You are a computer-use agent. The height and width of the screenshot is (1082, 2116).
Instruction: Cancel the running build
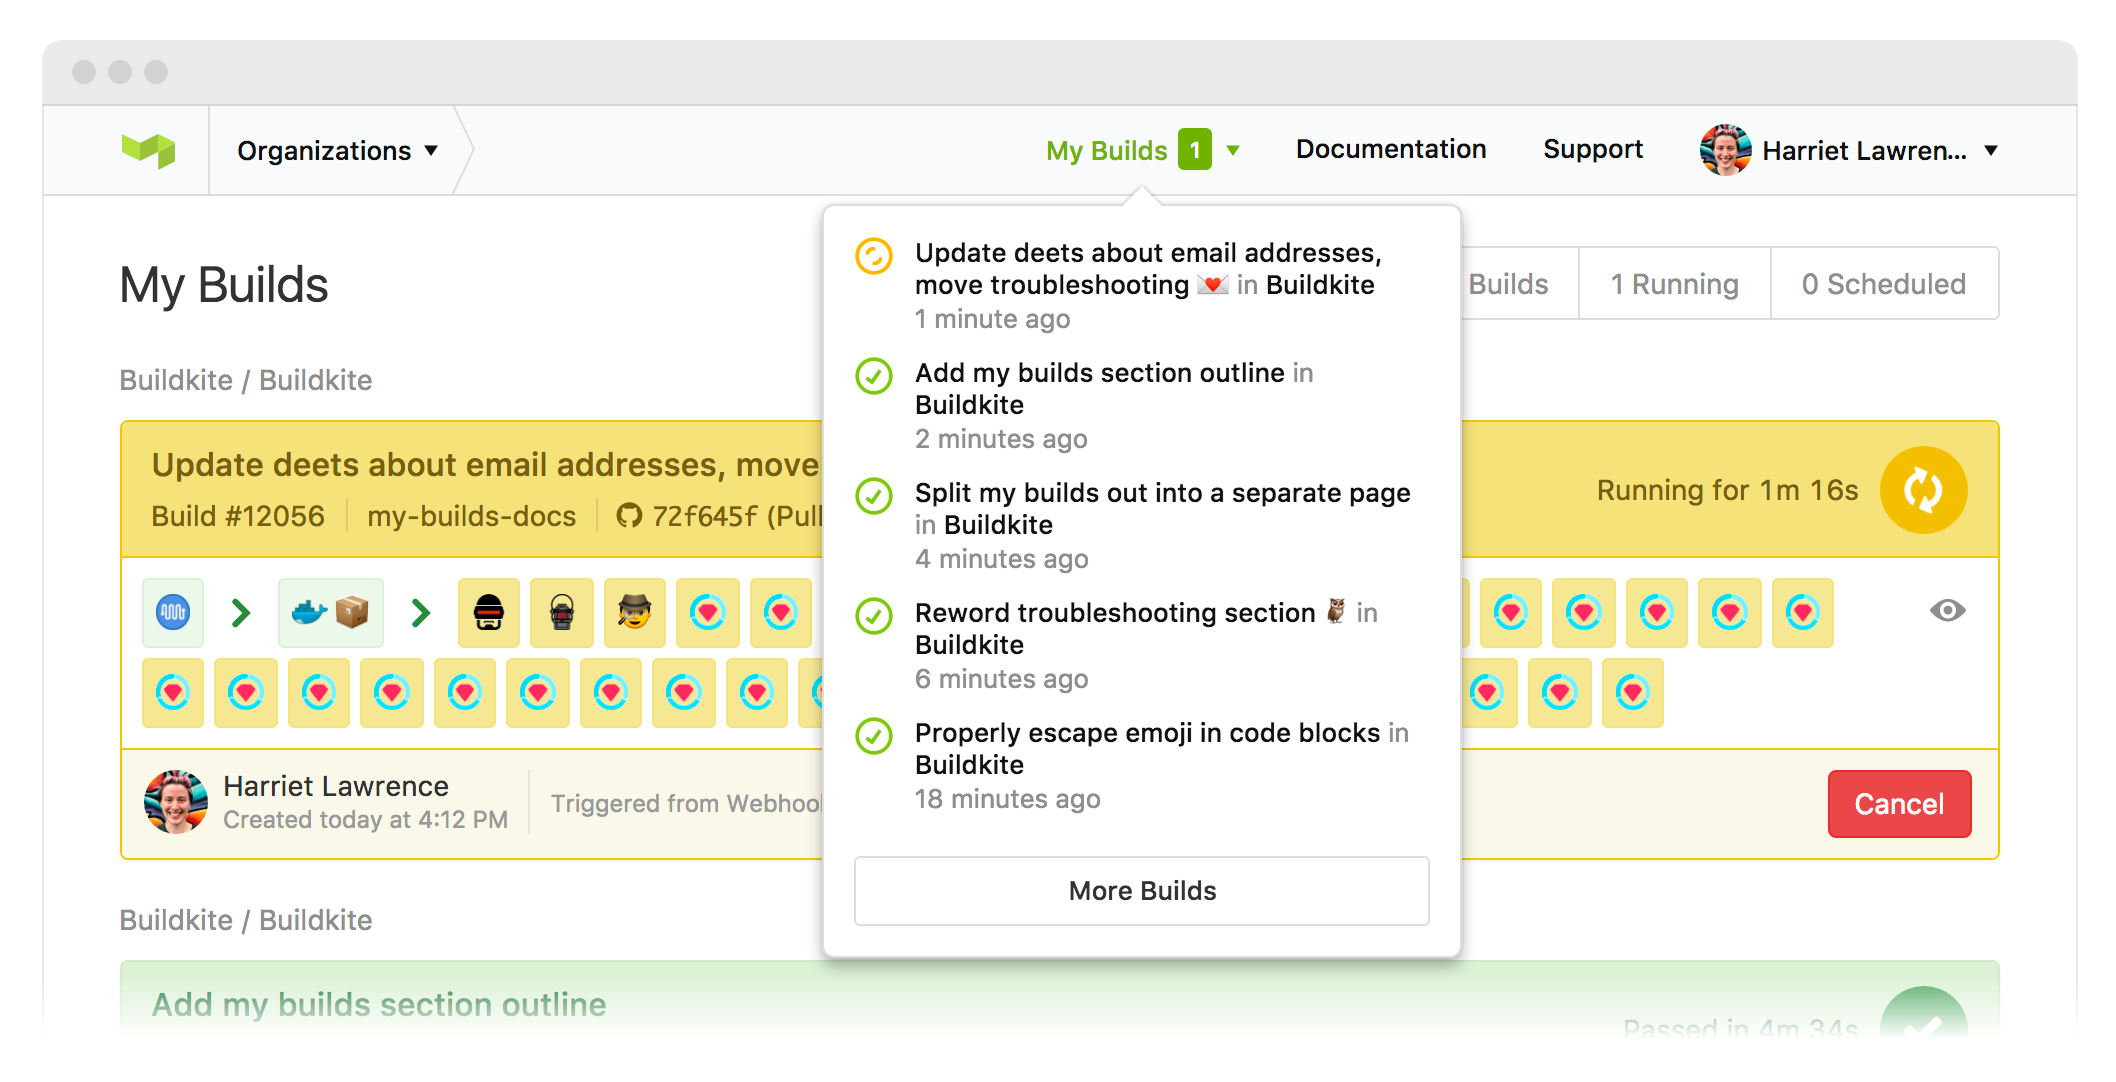1898,804
